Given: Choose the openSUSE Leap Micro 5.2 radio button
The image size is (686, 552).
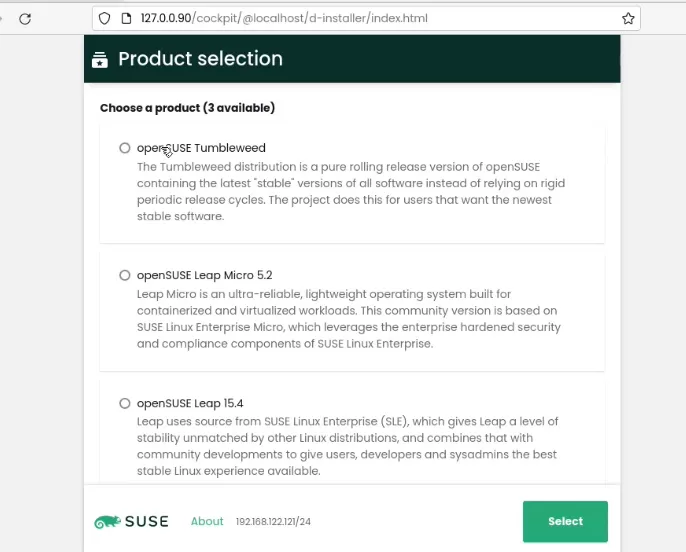Looking at the screenshot, I should tap(125, 275).
